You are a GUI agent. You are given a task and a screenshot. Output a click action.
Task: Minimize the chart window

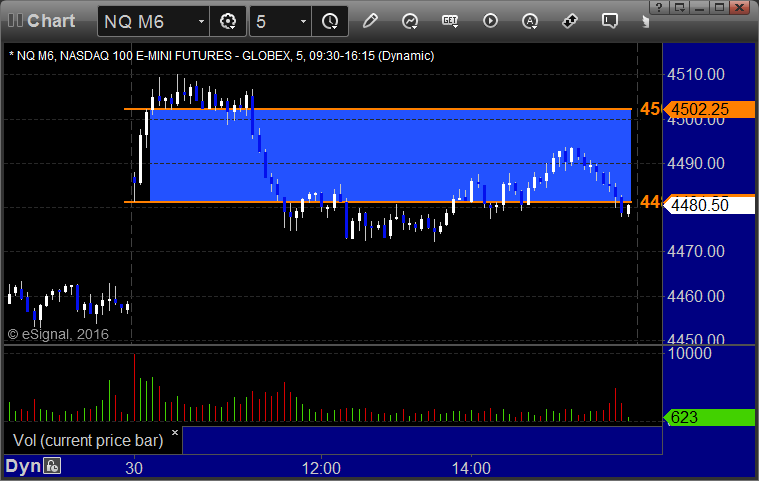pos(699,7)
